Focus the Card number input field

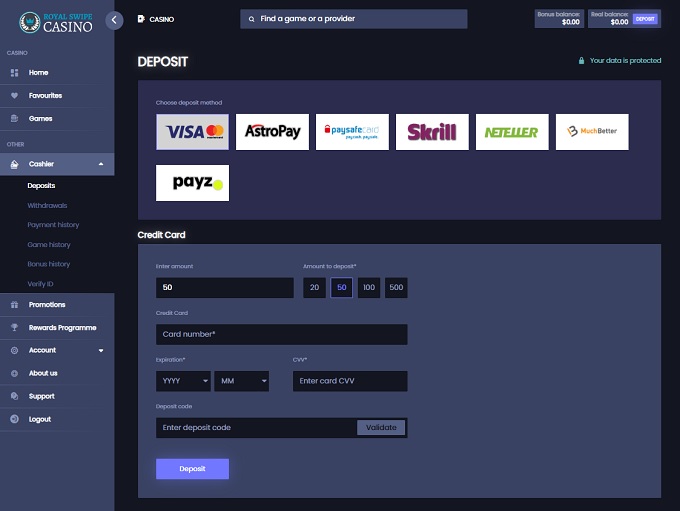(x=281, y=334)
